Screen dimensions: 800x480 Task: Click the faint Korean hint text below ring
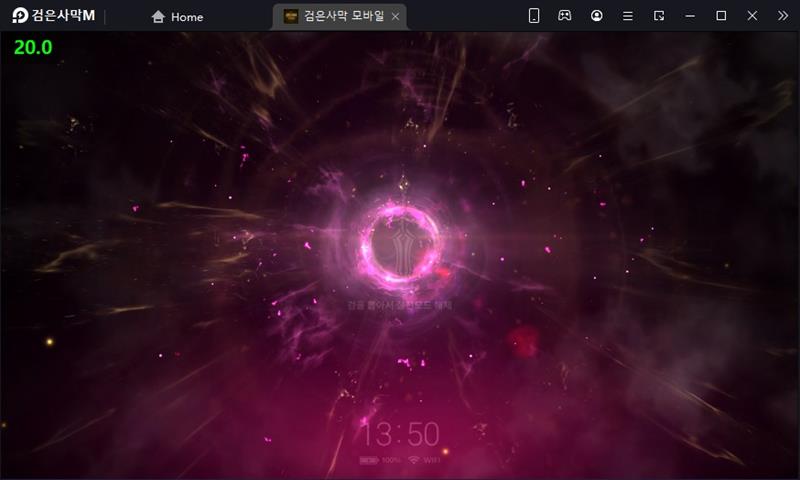399,305
